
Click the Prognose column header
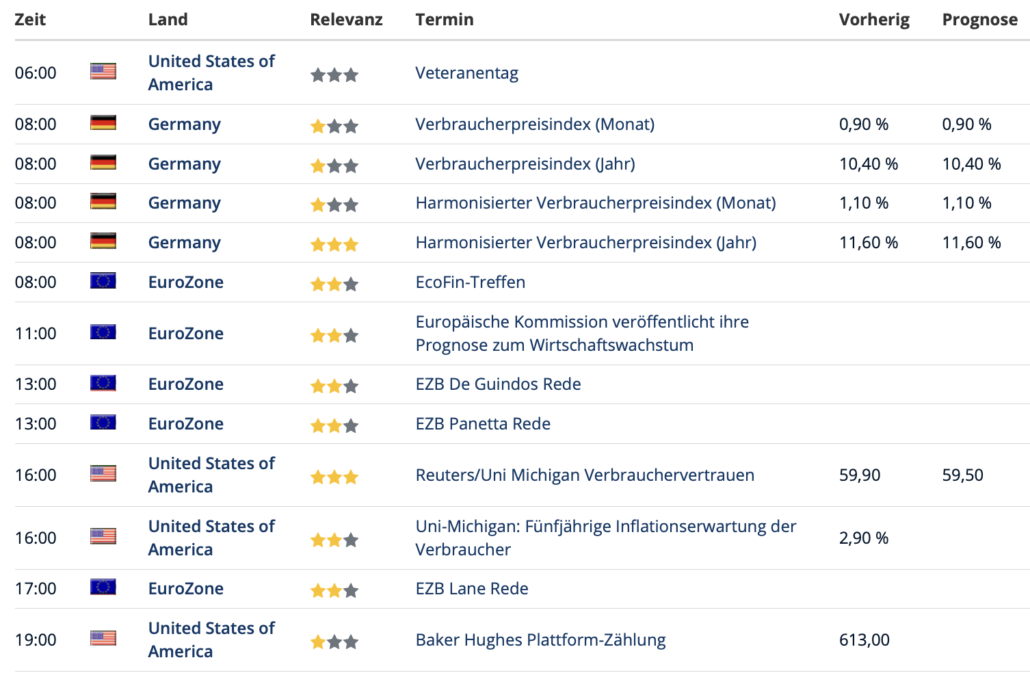(979, 20)
